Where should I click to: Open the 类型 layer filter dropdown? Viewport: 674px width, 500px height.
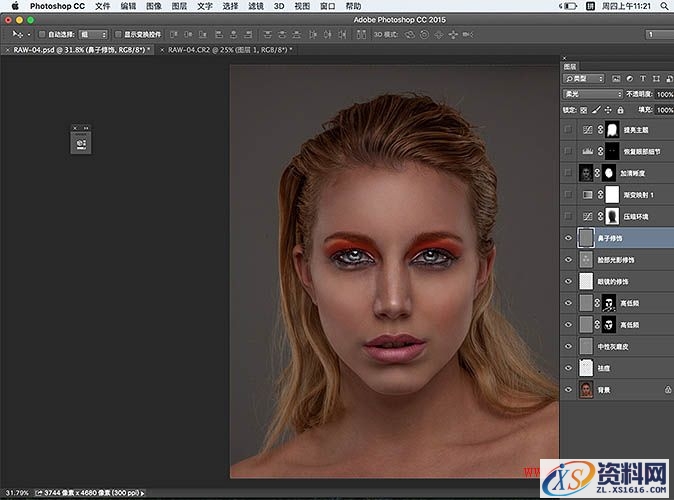585,78
